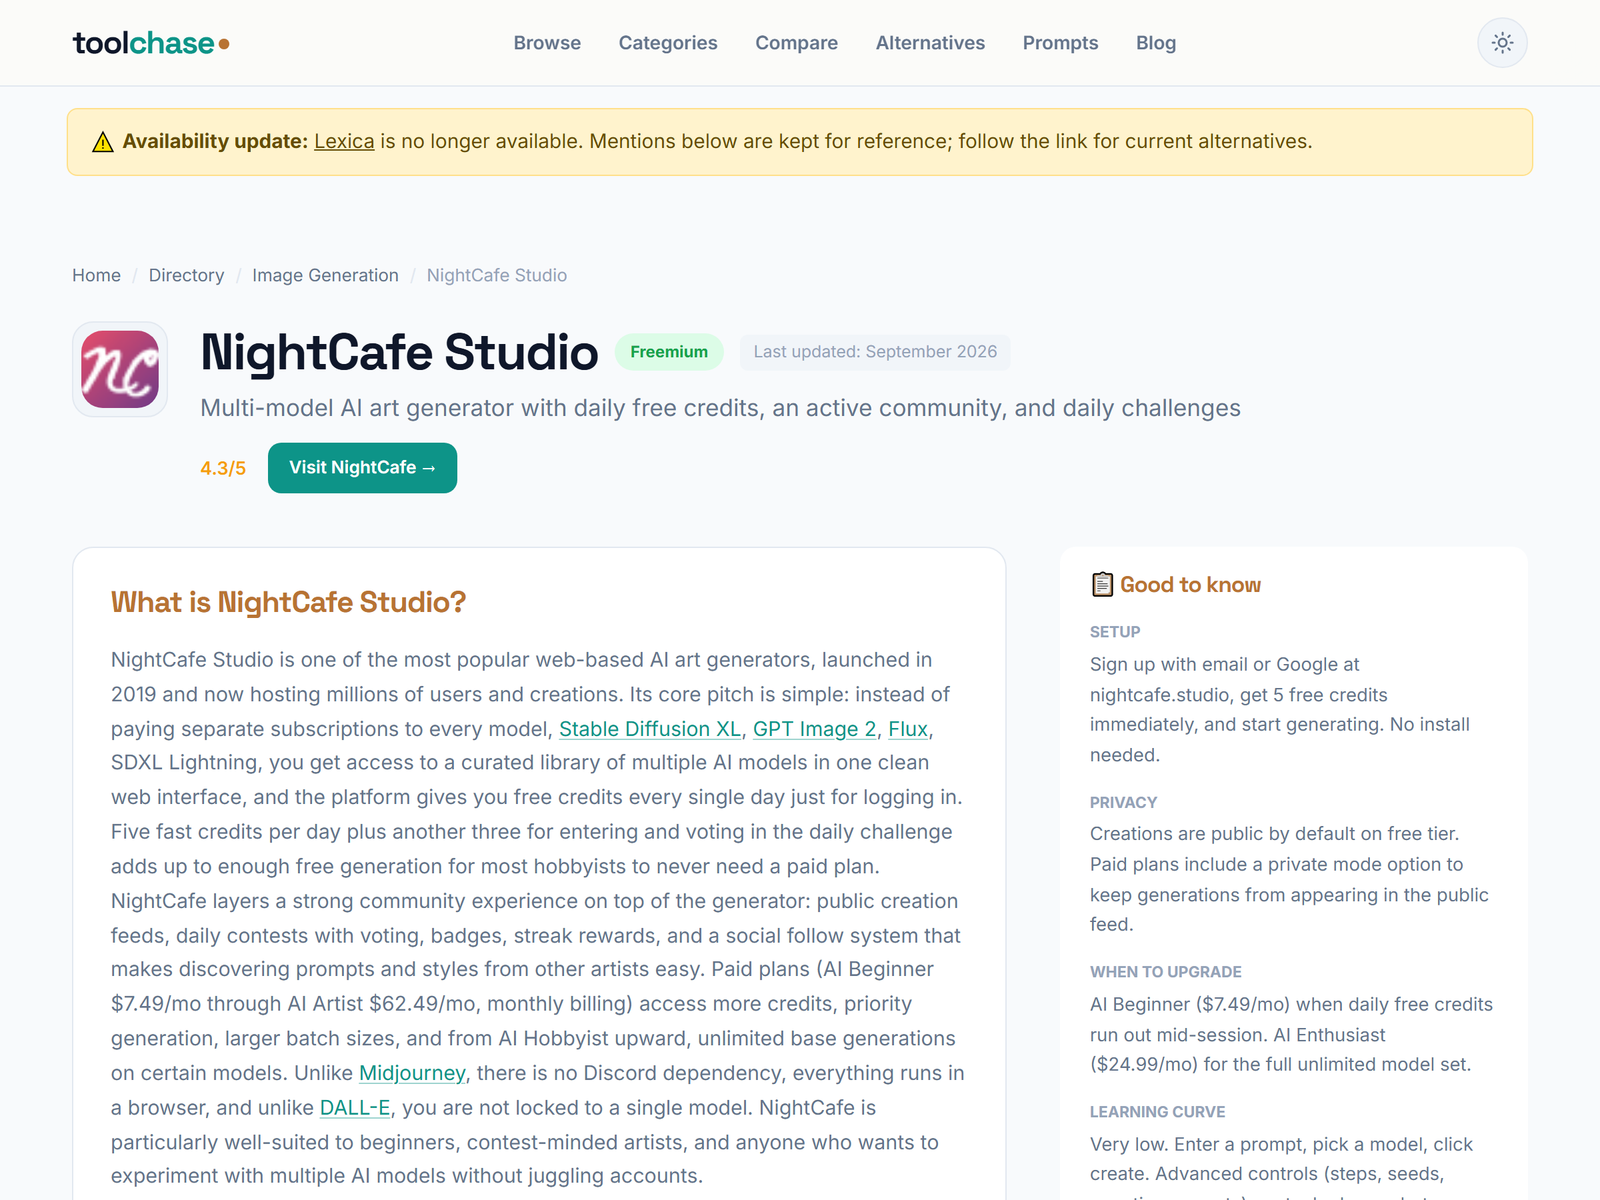Open the Blog nav link
Screen dimensions: 1600x1200
(x=1156, y=43)
